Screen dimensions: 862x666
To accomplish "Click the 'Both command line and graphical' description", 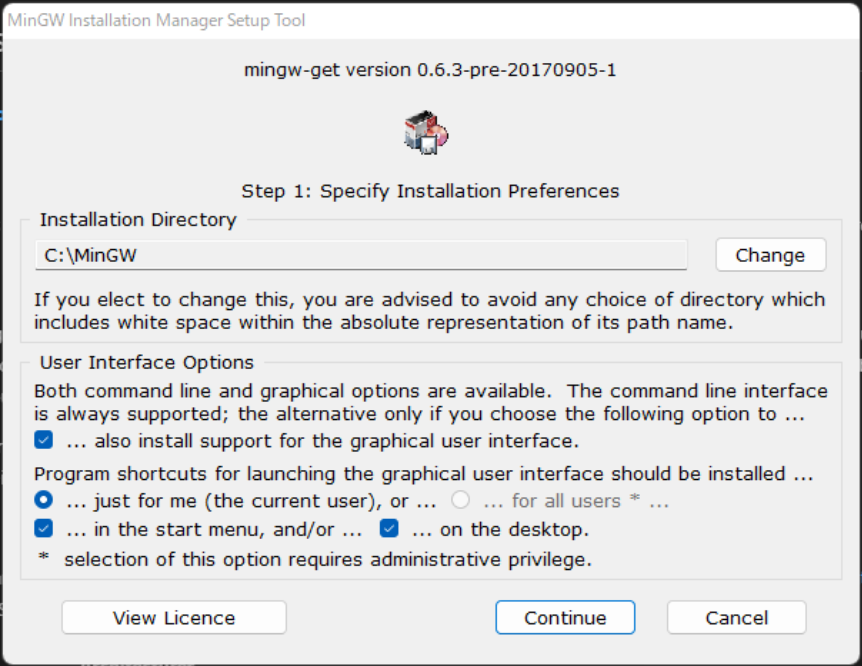I will 430,402.
